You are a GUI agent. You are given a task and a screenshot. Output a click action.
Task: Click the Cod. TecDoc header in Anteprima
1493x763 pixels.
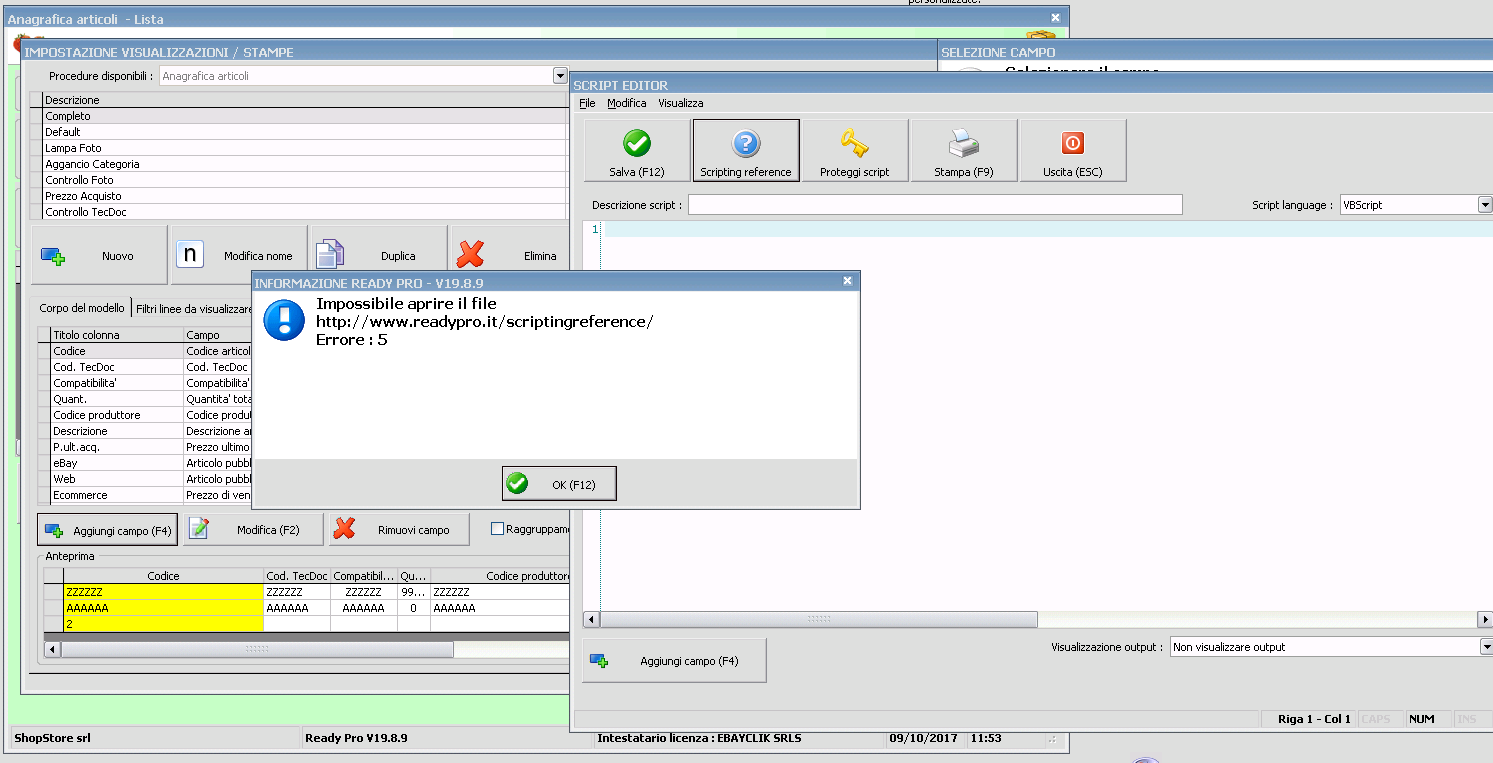[x=297, y=576]
